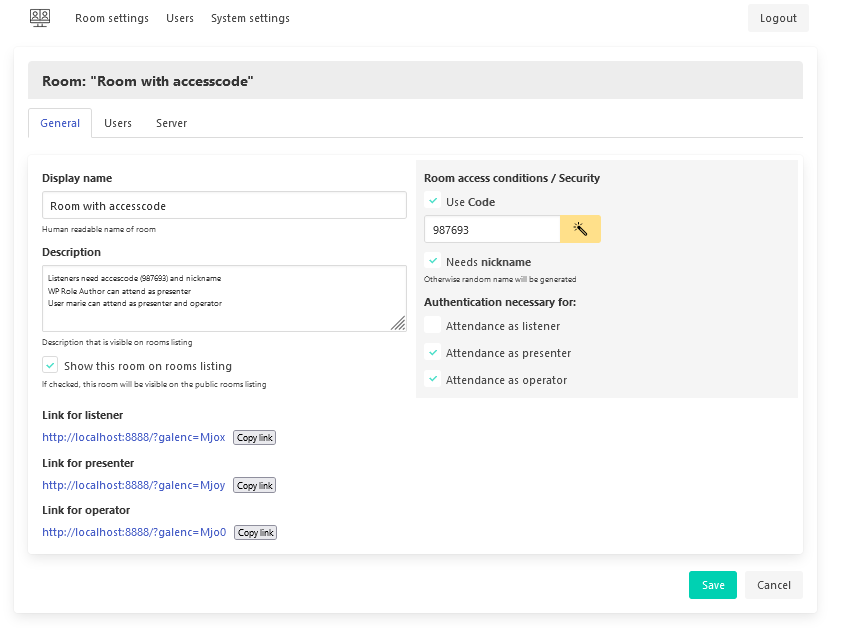Open Users in top navigation

pyautogui.click(x=179, y=18)
